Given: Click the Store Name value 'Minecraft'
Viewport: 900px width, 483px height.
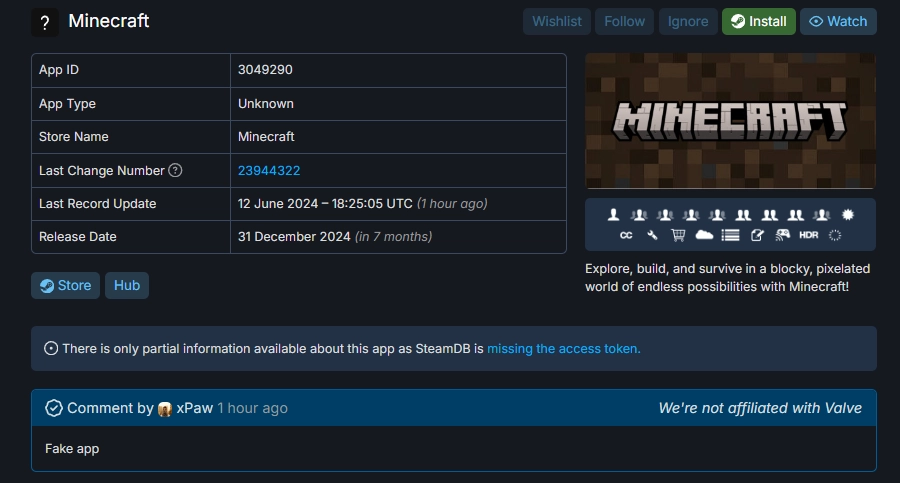Looking at the screenshot, I should pyautogui.click(x=266, y=137).
